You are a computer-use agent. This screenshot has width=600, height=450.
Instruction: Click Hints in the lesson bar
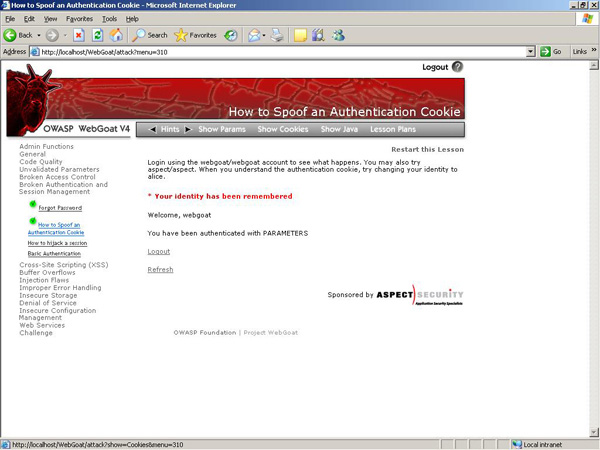(x=170, y=129)
